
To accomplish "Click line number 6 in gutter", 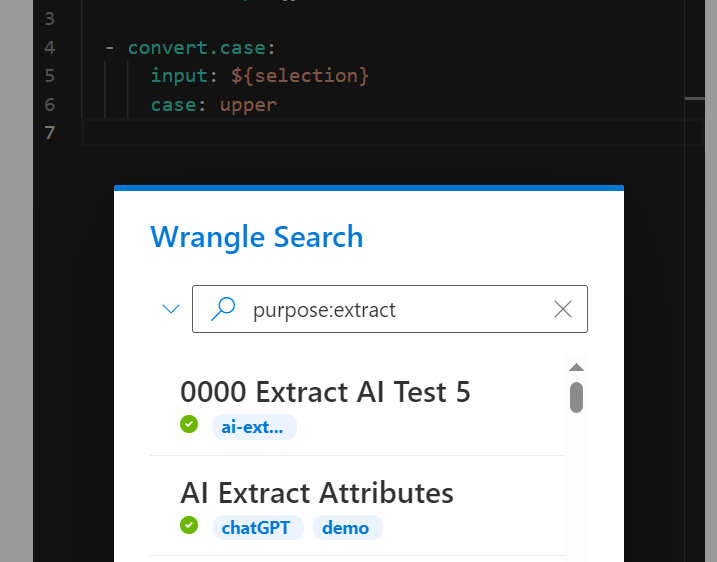I will pos(49,105).
